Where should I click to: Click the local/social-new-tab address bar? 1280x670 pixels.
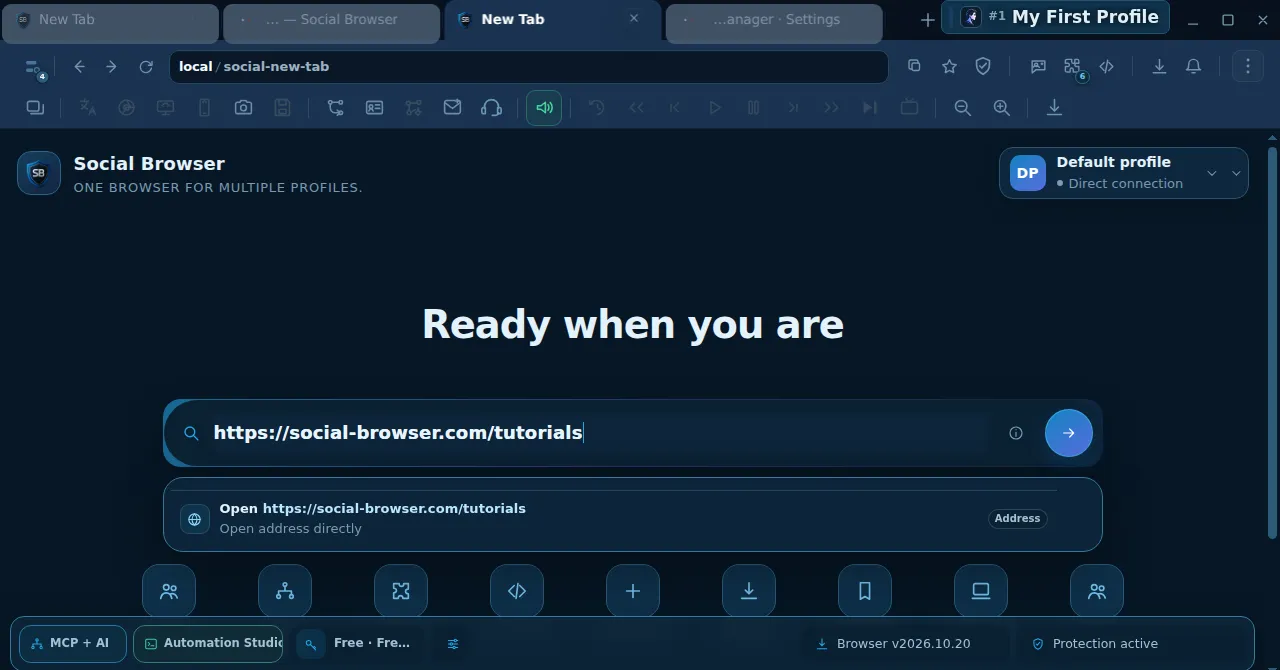(x=529, y=67)
